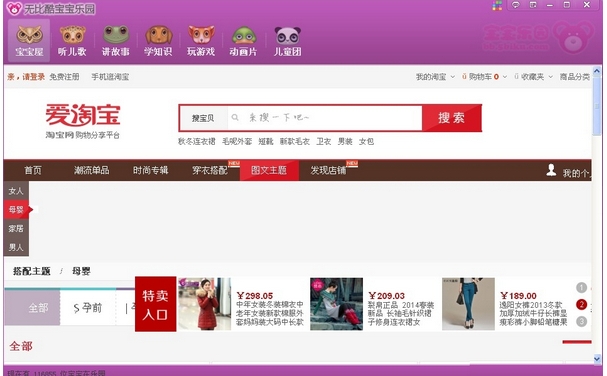Open the 玩游戏 fox icon
Viewport: 607px width, 376px height.
[201, 41]
